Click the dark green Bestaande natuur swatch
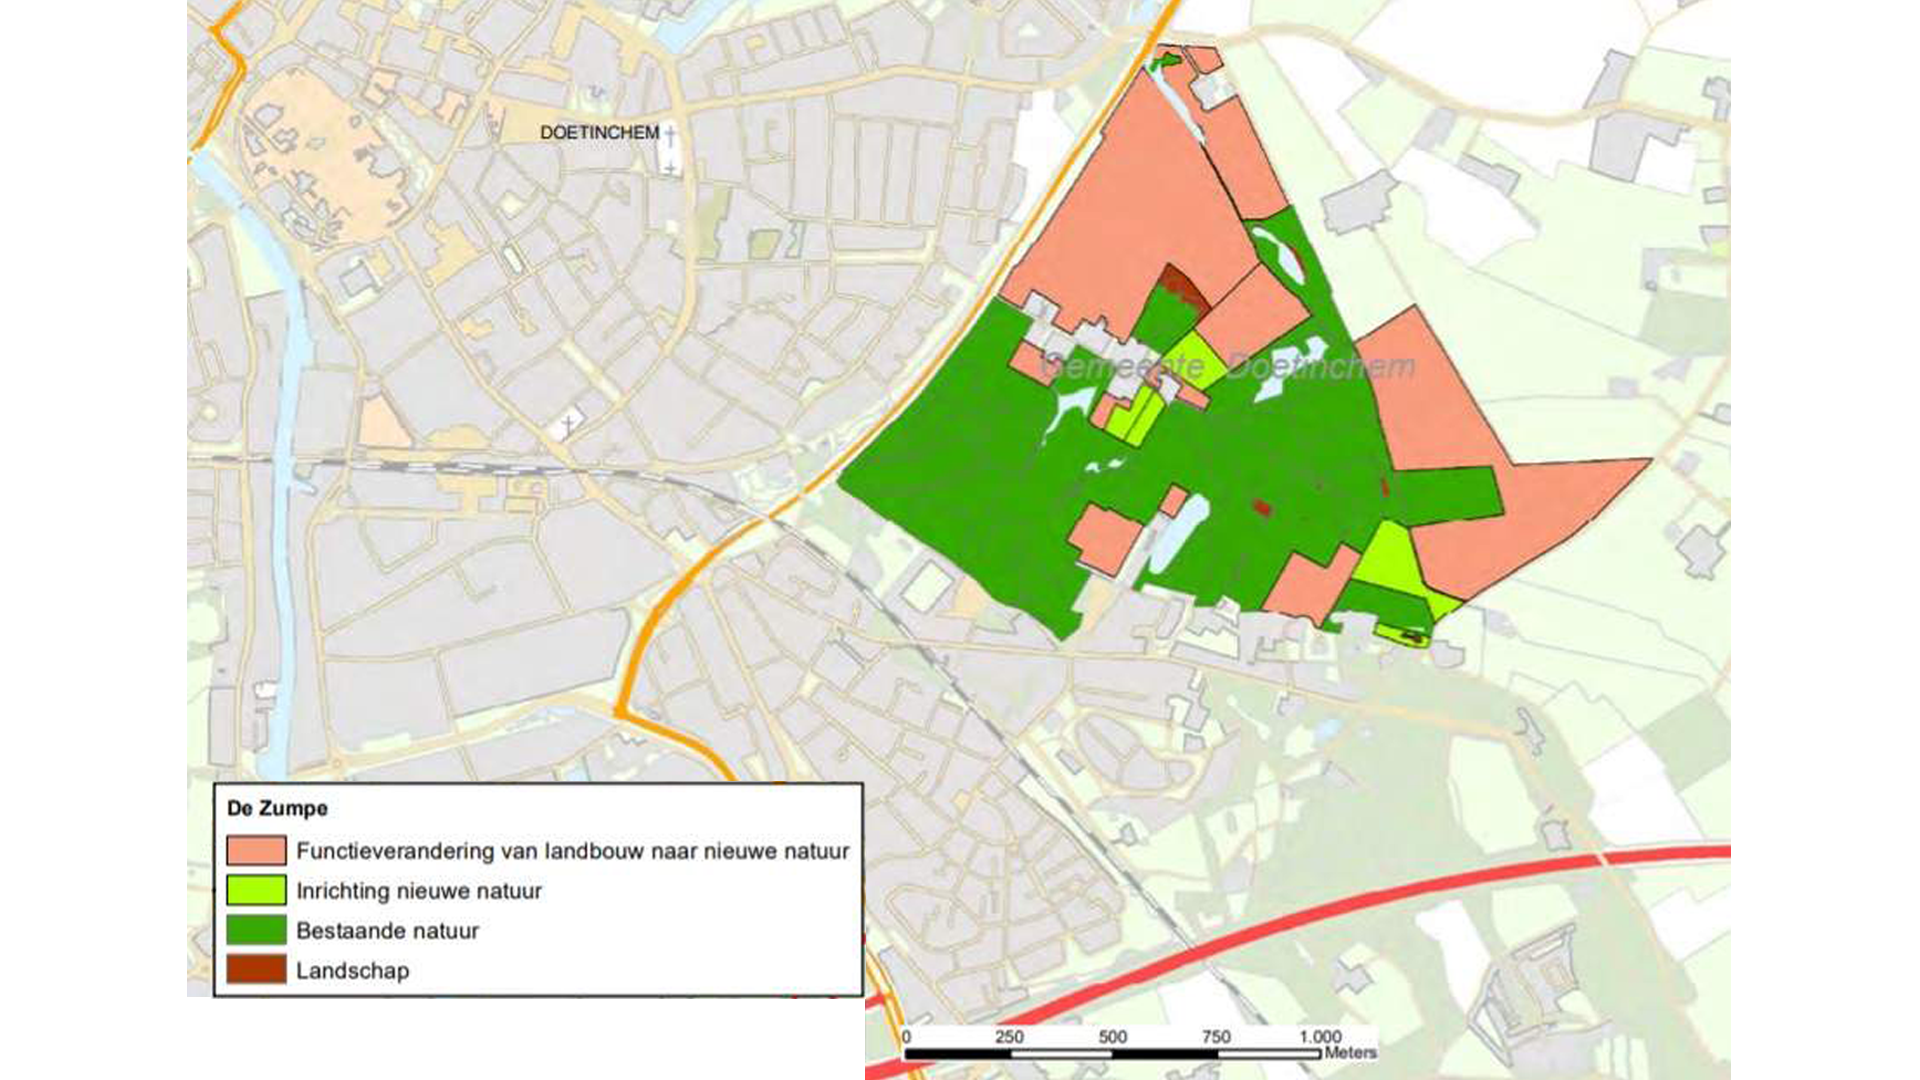 tap(256, 930)
